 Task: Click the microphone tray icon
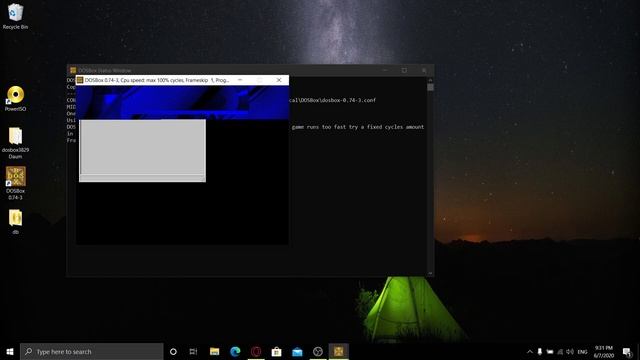tap(540, 351)
